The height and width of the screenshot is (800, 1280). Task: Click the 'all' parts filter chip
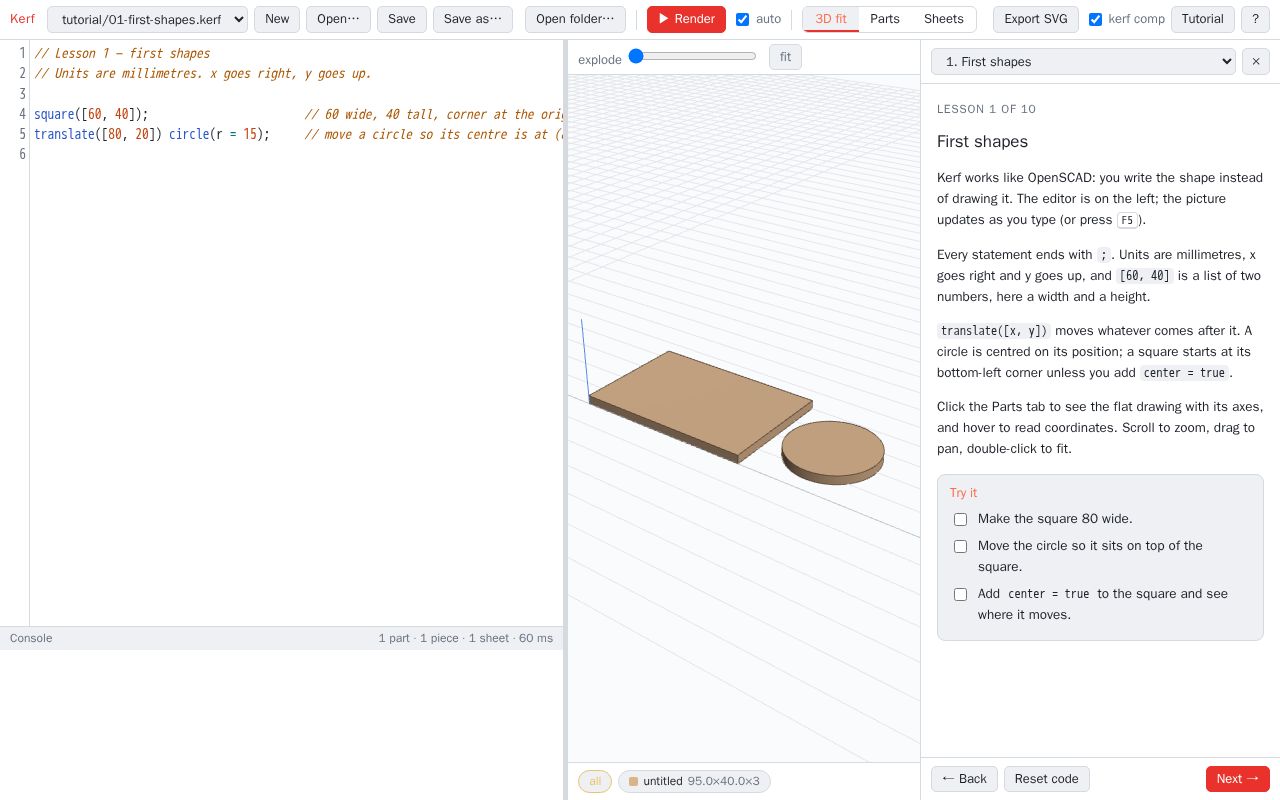[x=595, y=781]
